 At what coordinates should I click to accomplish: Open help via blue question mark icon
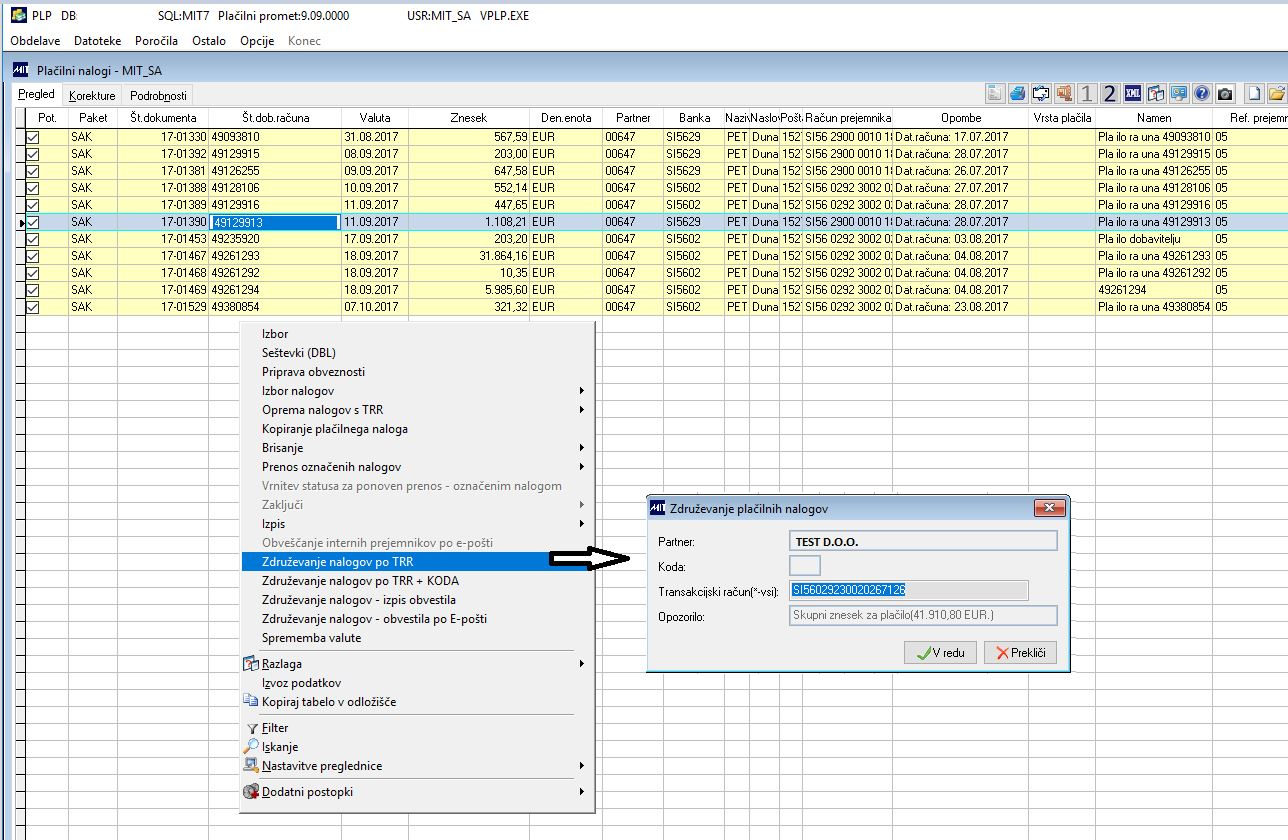1201,94
